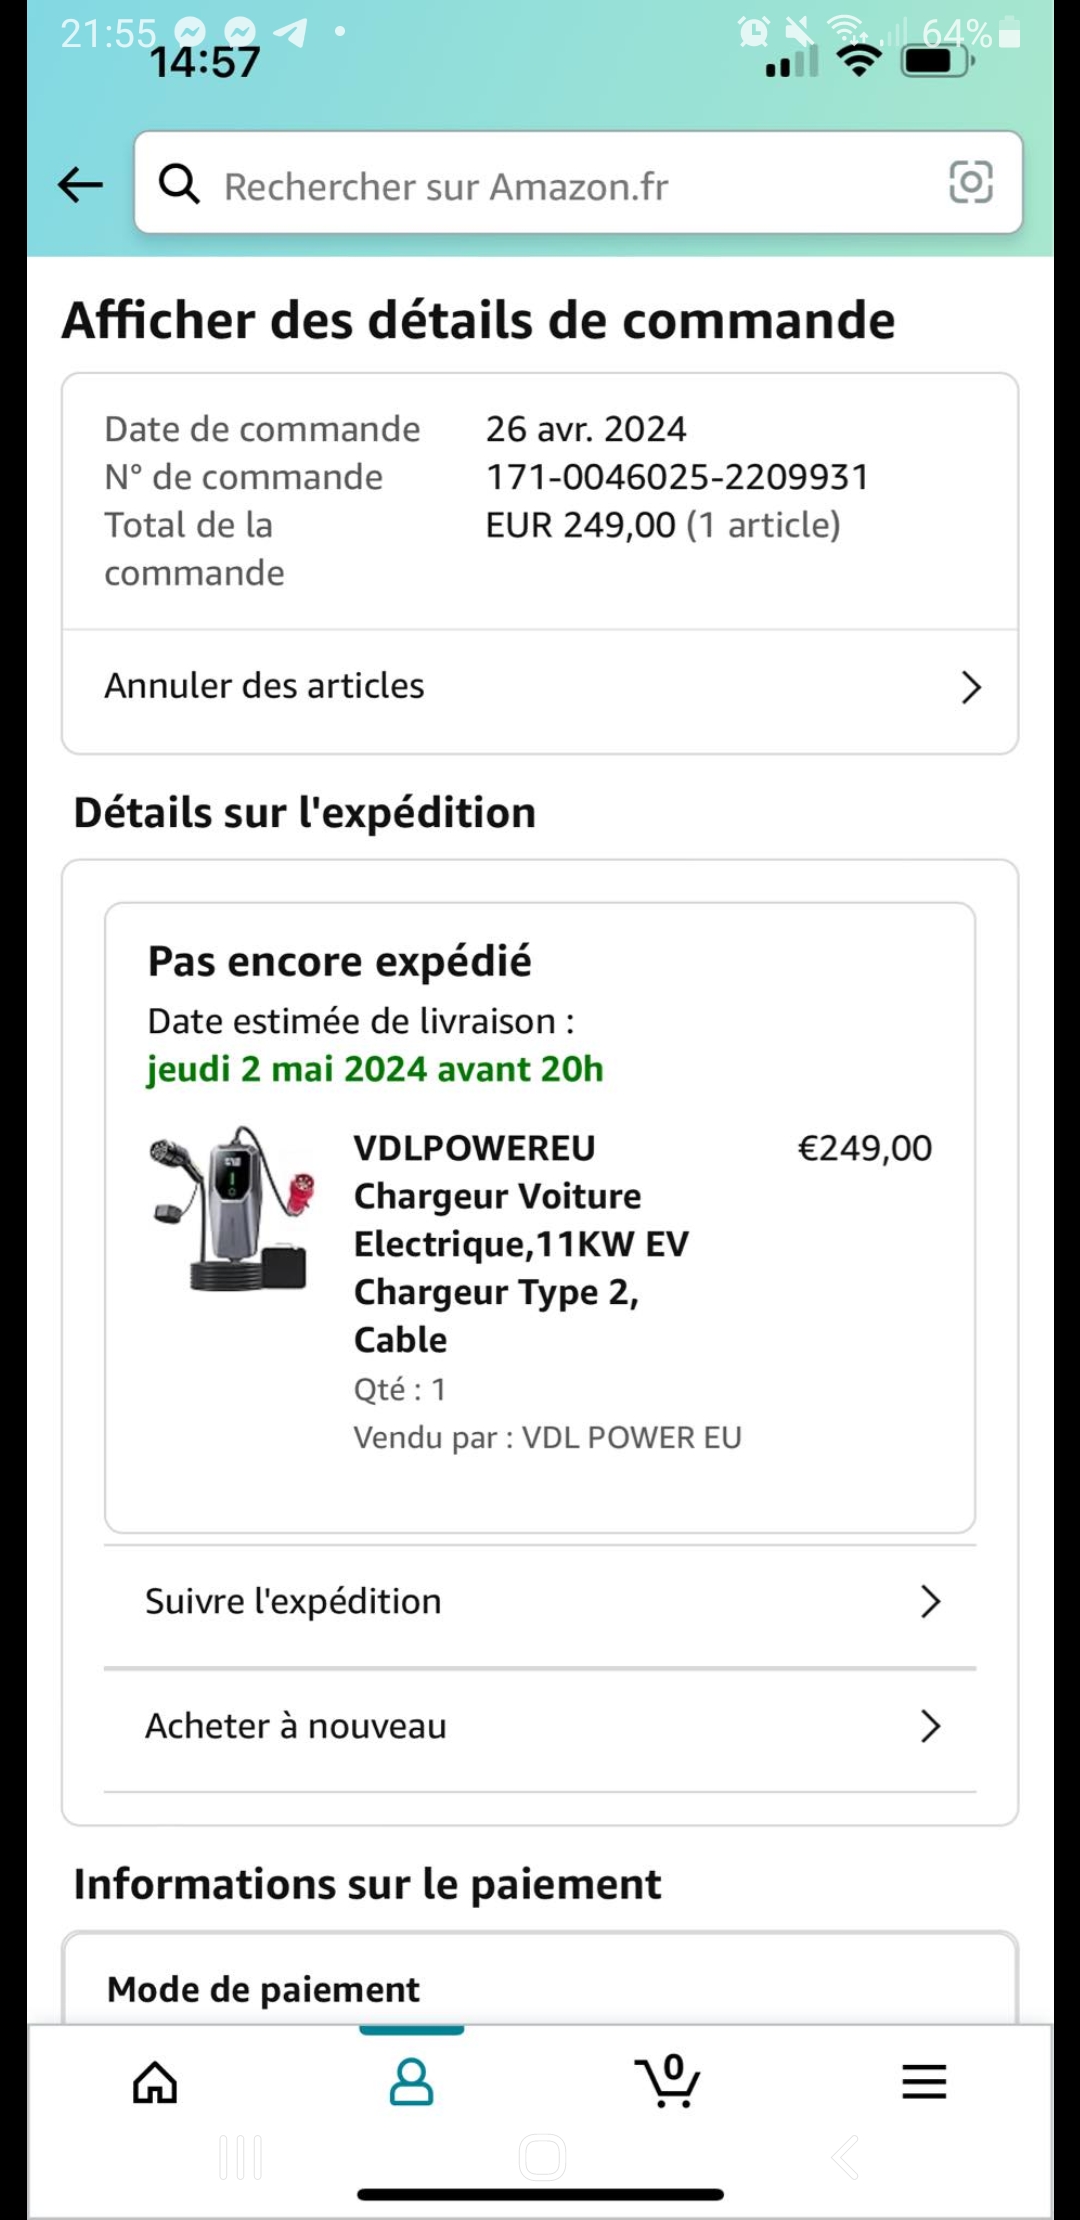The width and height of the screenshot is (1080, 2220).
Task: Open the camera scan icon
Action: [970, 182]
